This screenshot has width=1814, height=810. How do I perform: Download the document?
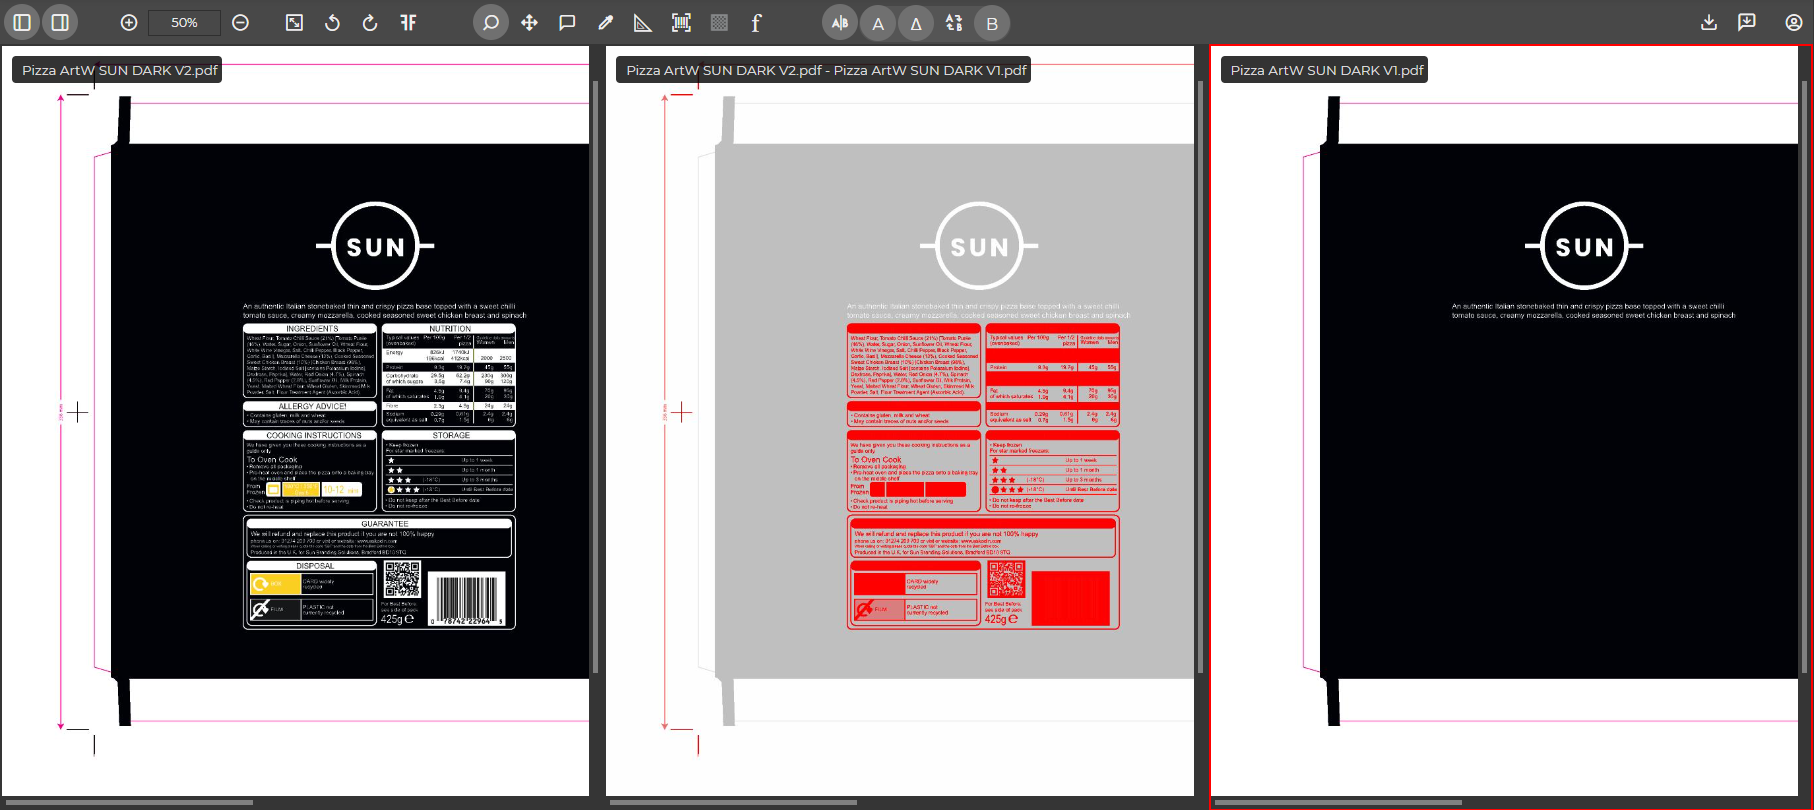[1709, 22]
